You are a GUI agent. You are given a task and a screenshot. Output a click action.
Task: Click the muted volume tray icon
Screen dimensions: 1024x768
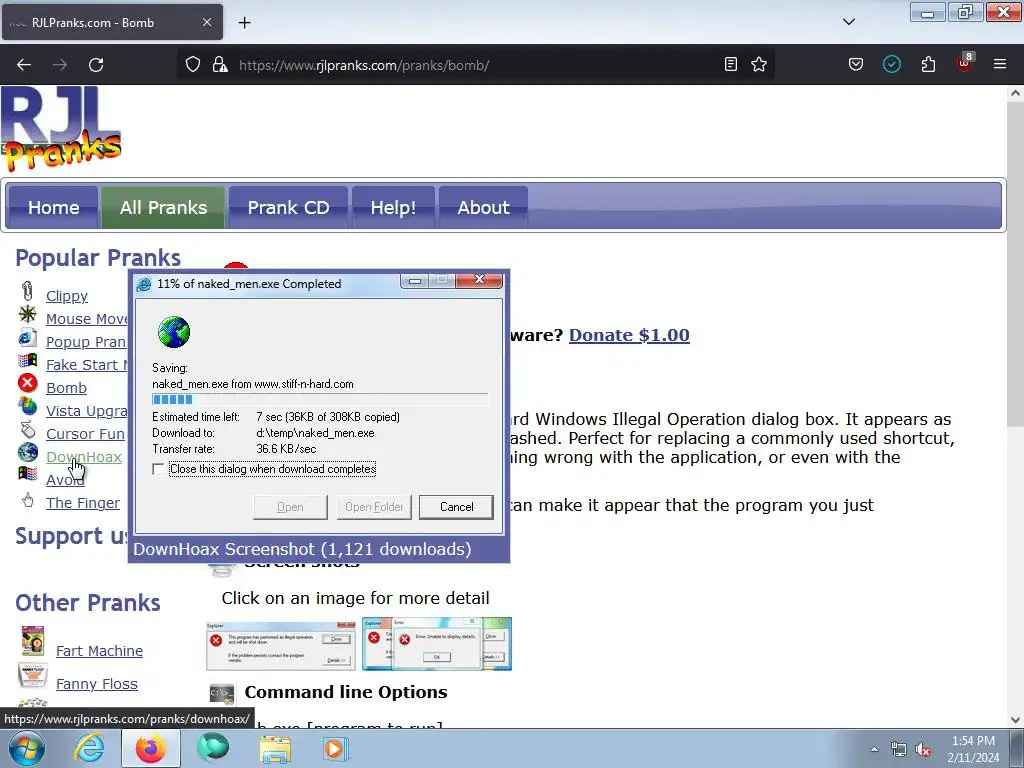(x=923, y=750)
